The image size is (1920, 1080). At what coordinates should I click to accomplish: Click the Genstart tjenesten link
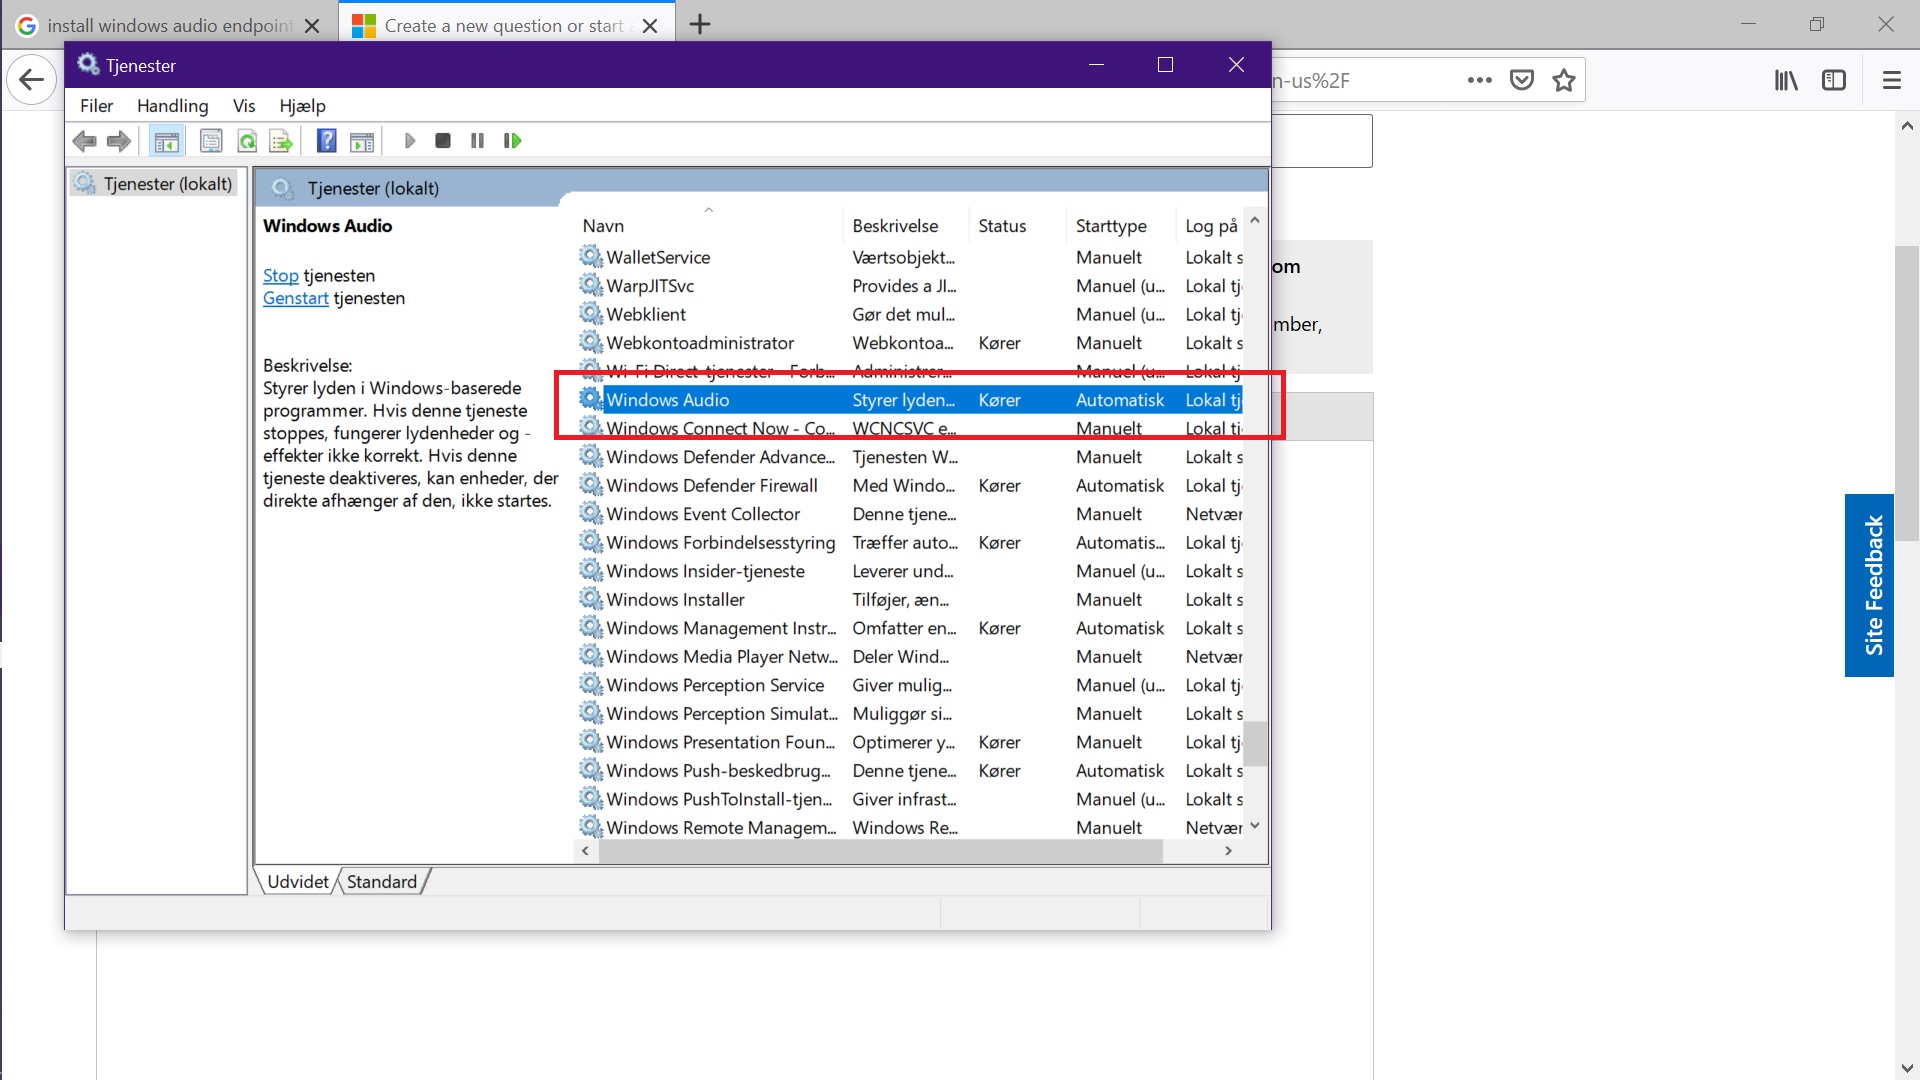(295, 298)
